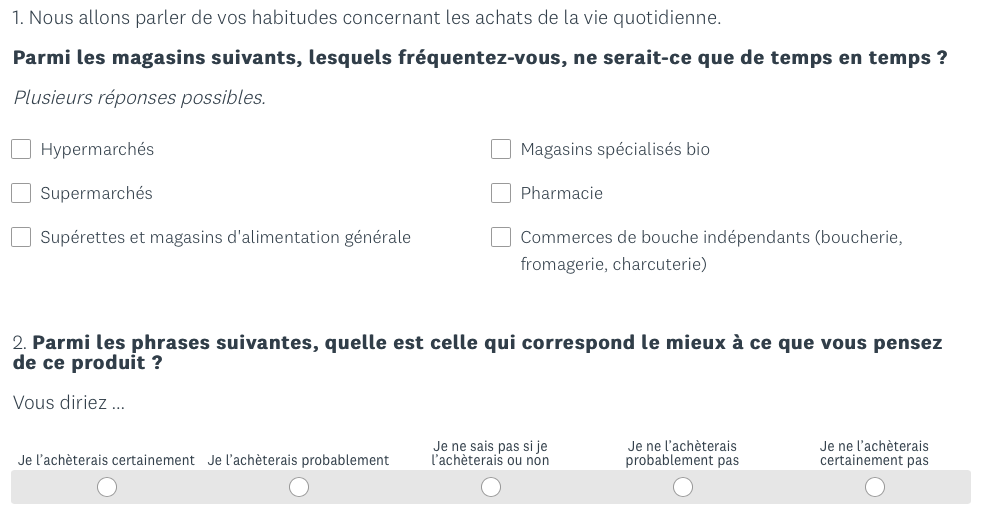The height and width of the screenshot is (514, 984).
Task: Select radio under "Je ne l'achèterais probablement pas"
Action: 683,487
